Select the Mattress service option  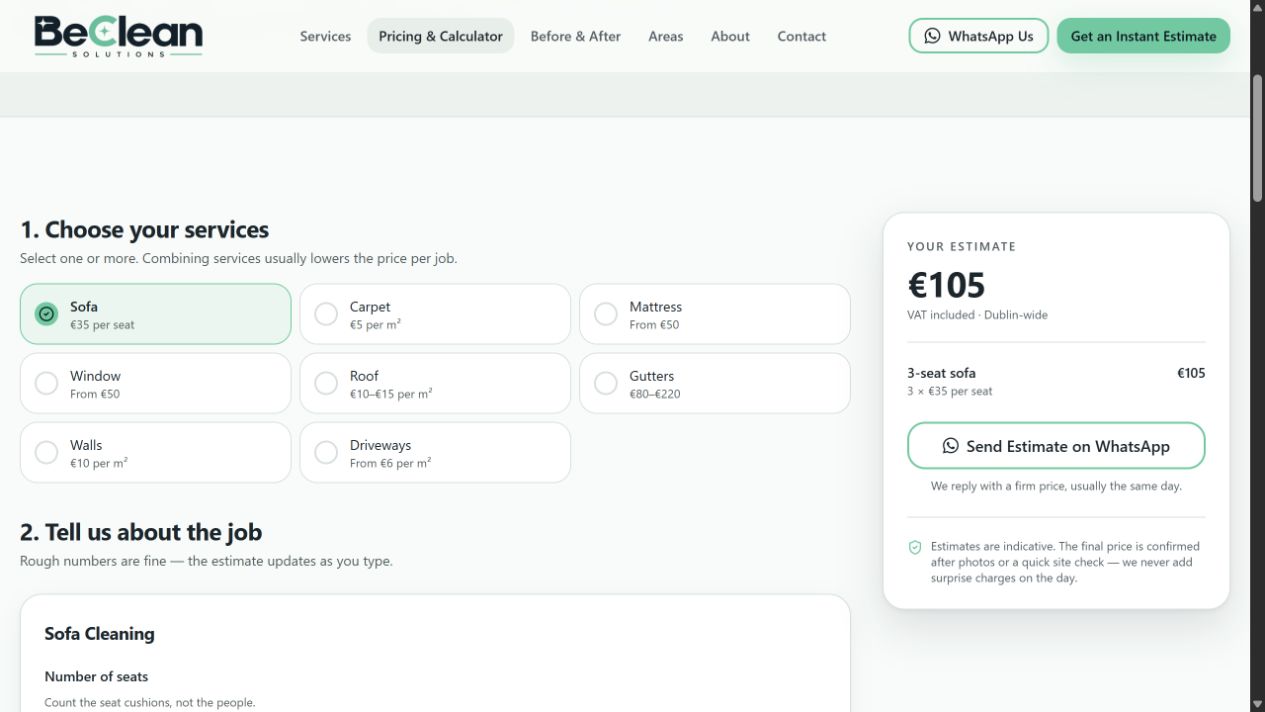pos(715,314)
